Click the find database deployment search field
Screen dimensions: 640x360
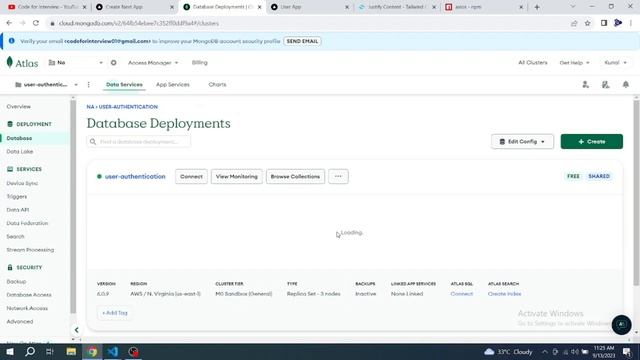tap(139, 142)
